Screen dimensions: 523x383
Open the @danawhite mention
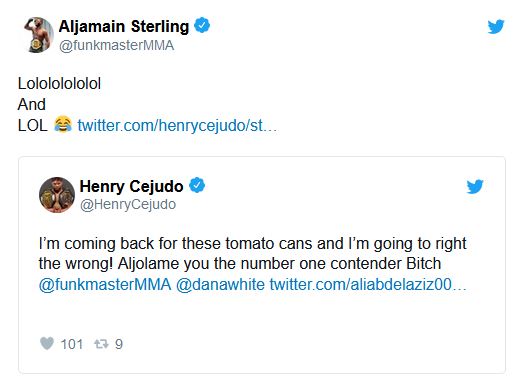(220, 285)
